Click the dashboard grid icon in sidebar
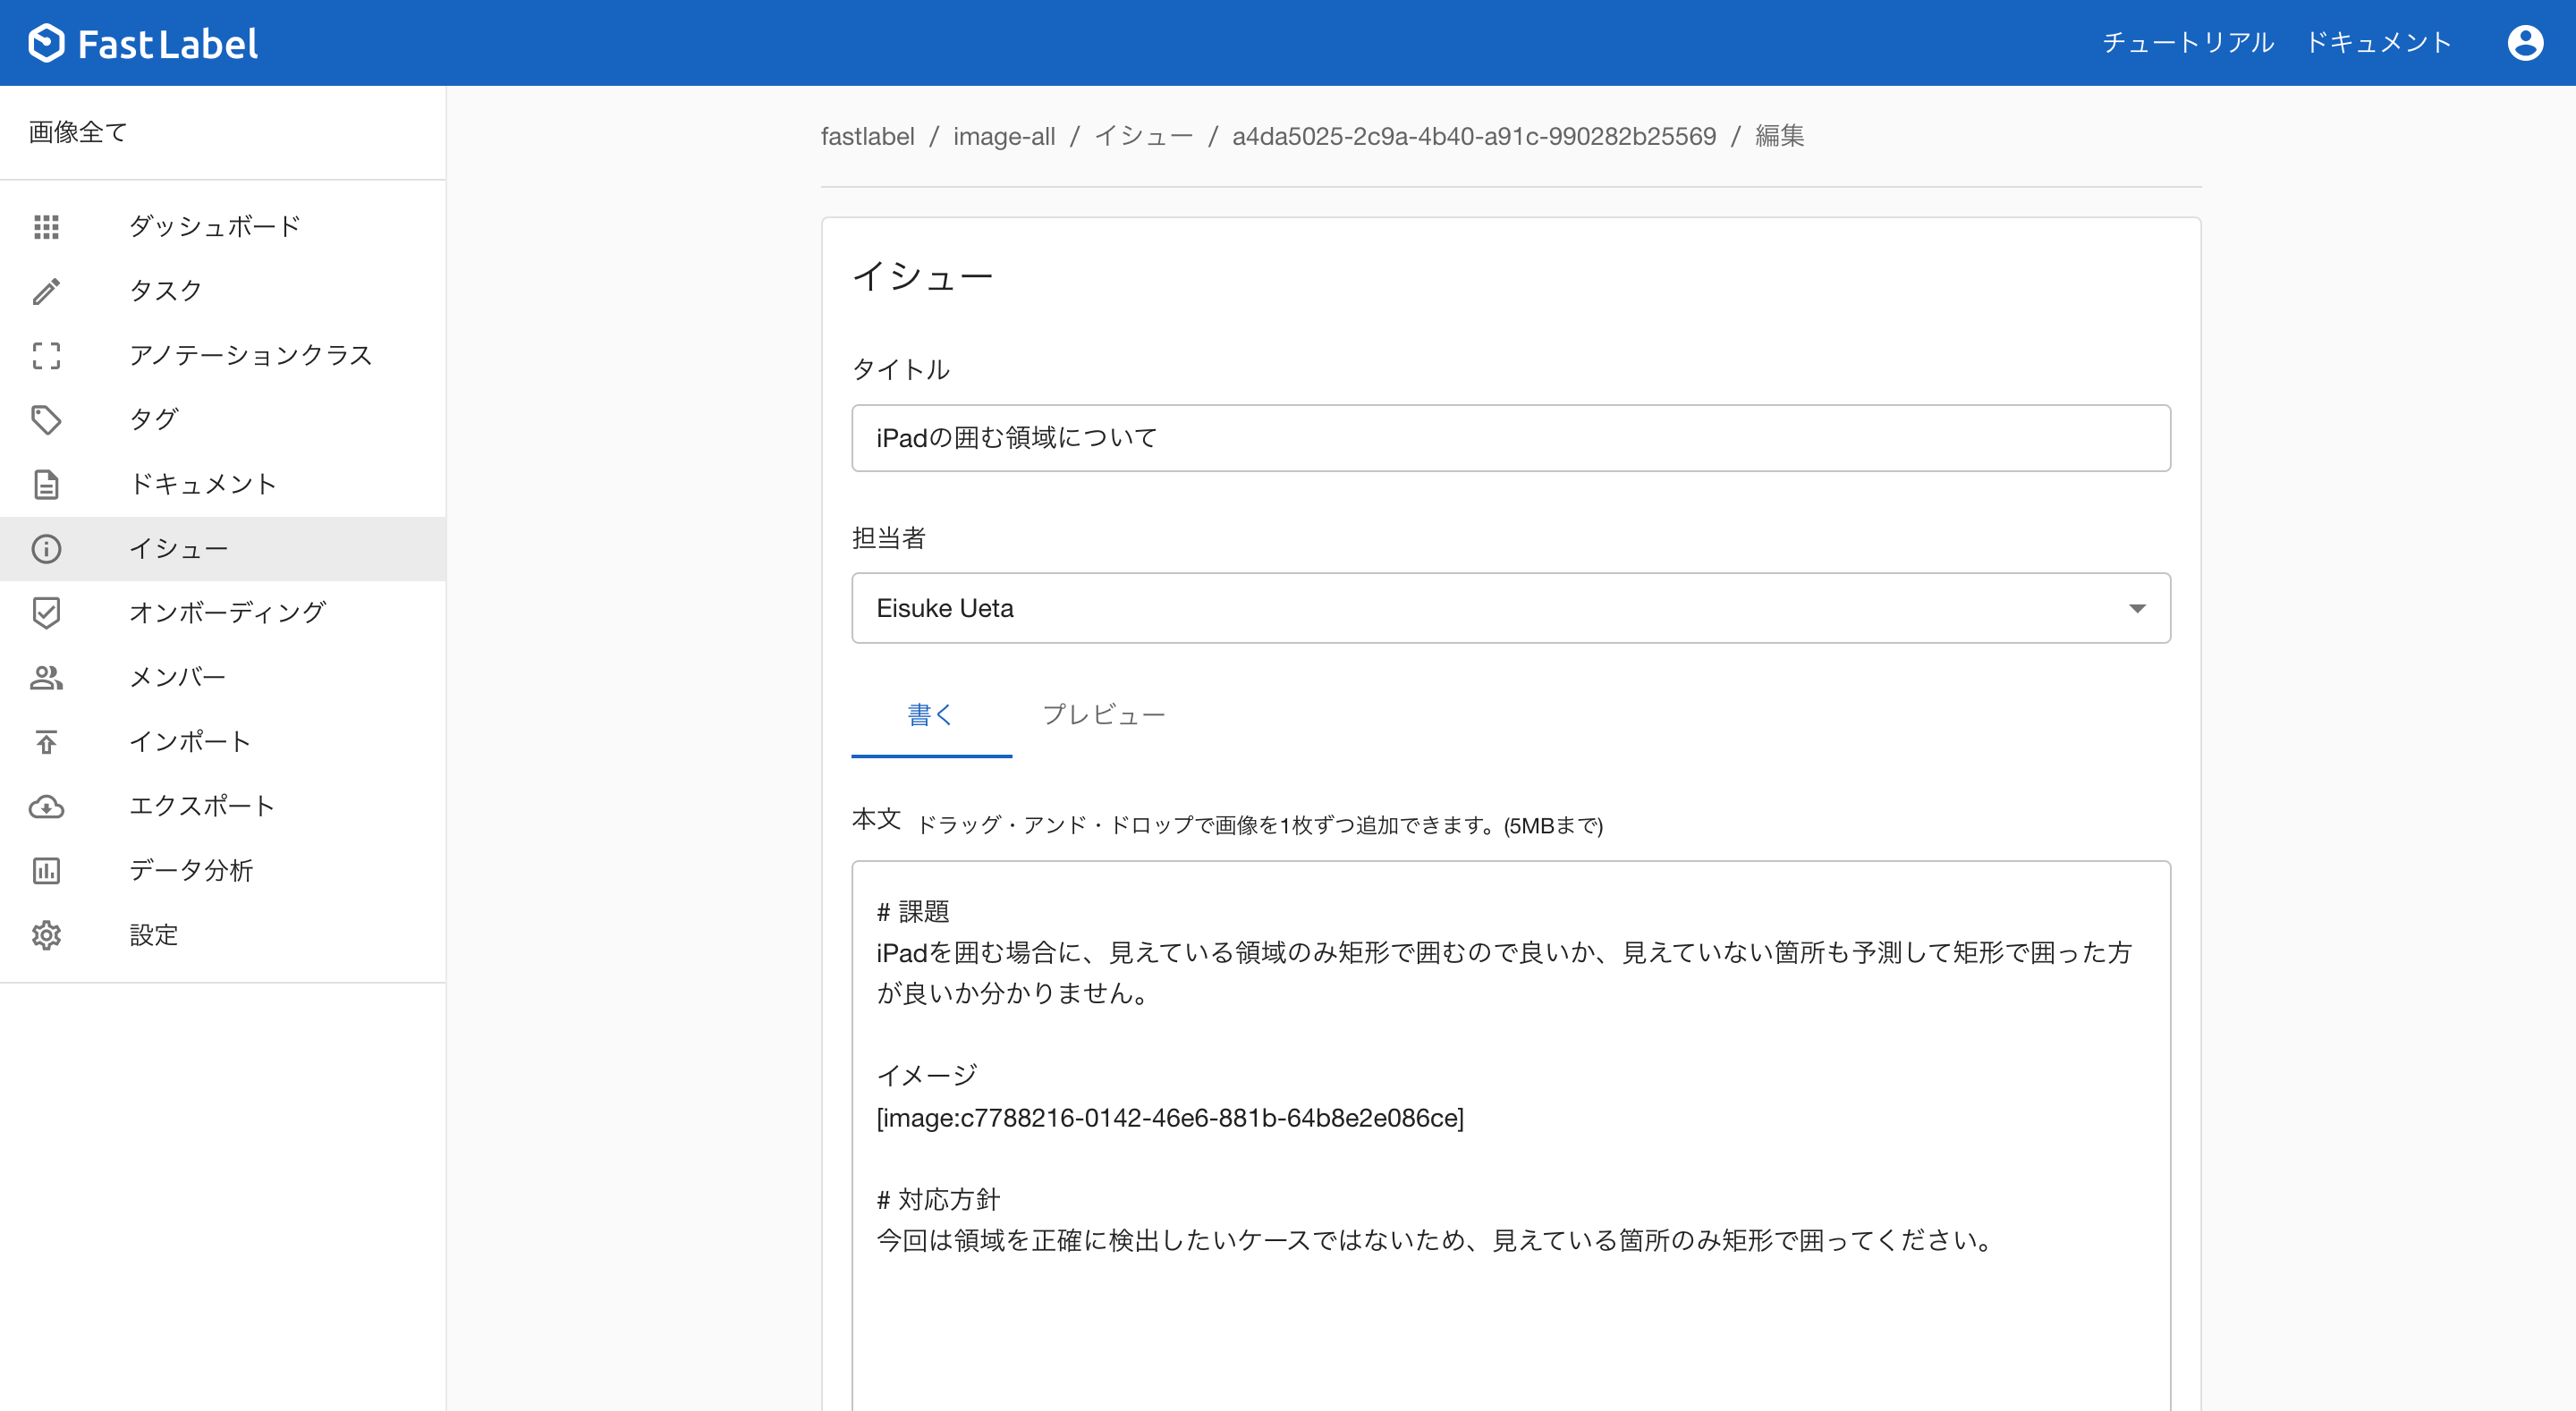The height and width of the screenshot is (1411, 2576). pyautogui.click(x=46, y=227)
